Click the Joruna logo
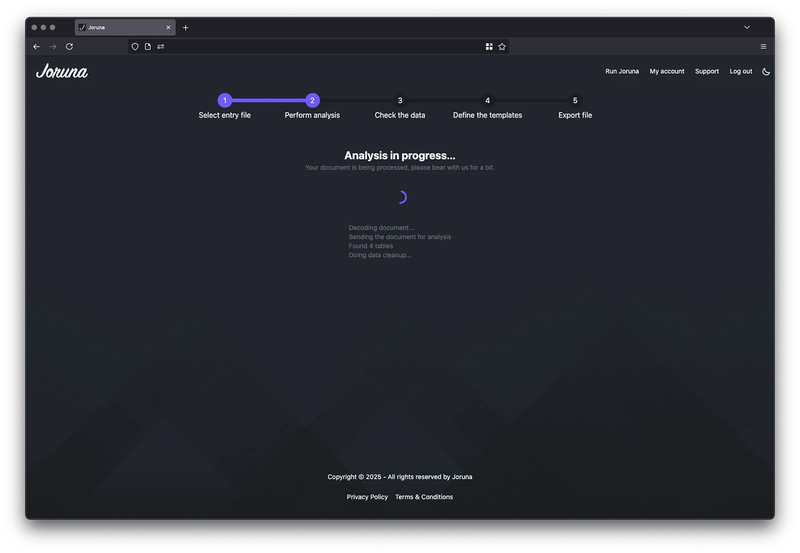Image resolution: width=800 pixels, height=553 pixels. pos(61,71)
